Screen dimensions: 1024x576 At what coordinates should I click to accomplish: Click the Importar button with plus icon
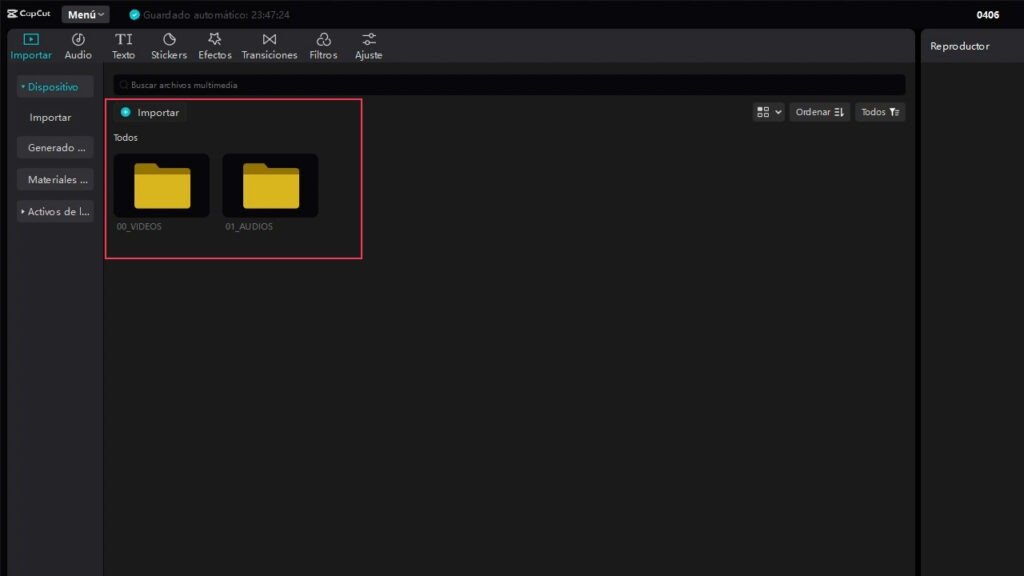pyautogui.click(x=150, y=112)
